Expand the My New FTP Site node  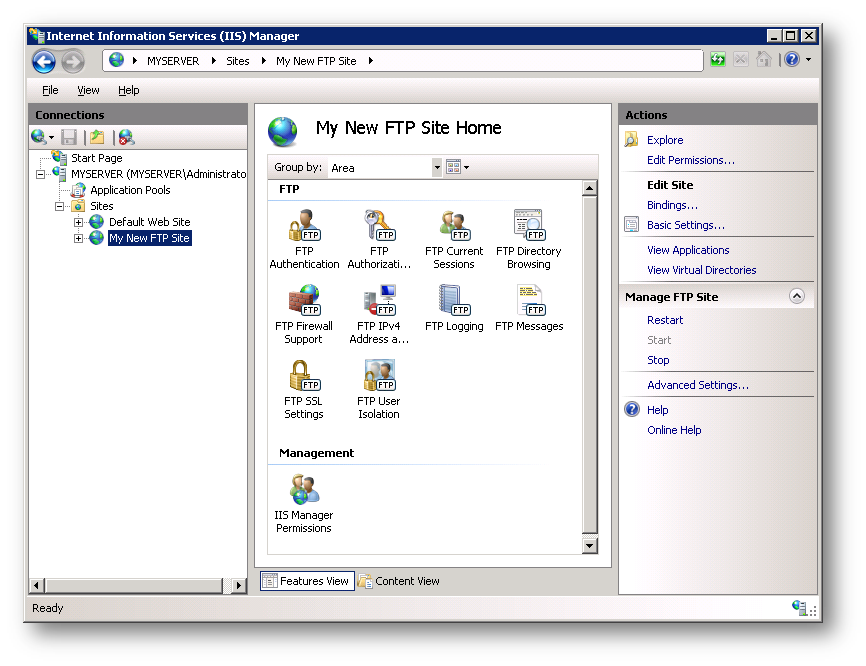78,239
